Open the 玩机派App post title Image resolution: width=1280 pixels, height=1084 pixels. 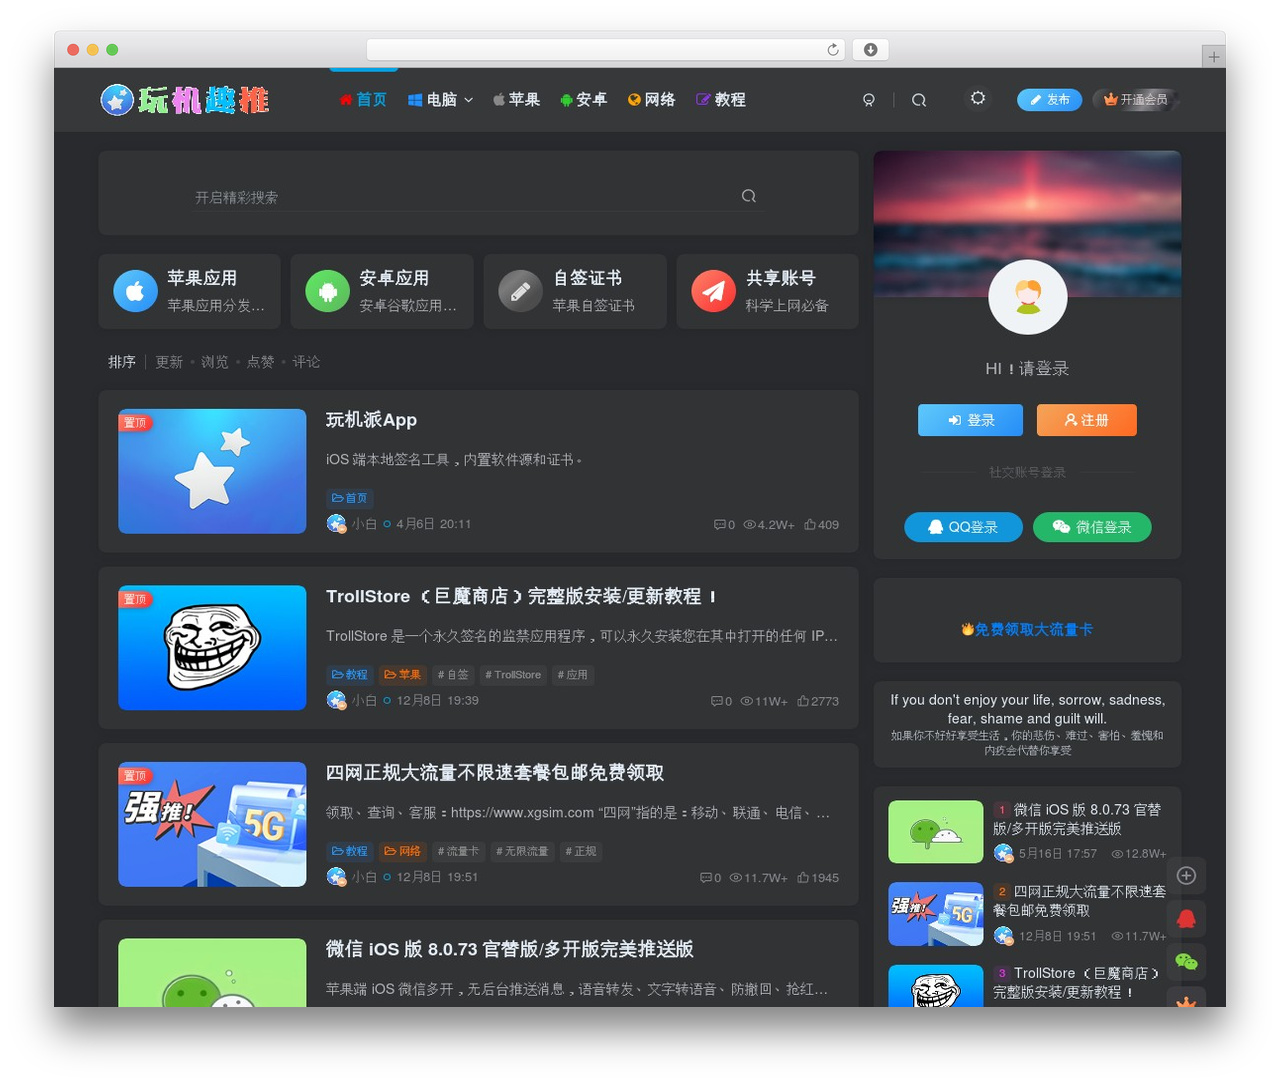pos(371,420)
